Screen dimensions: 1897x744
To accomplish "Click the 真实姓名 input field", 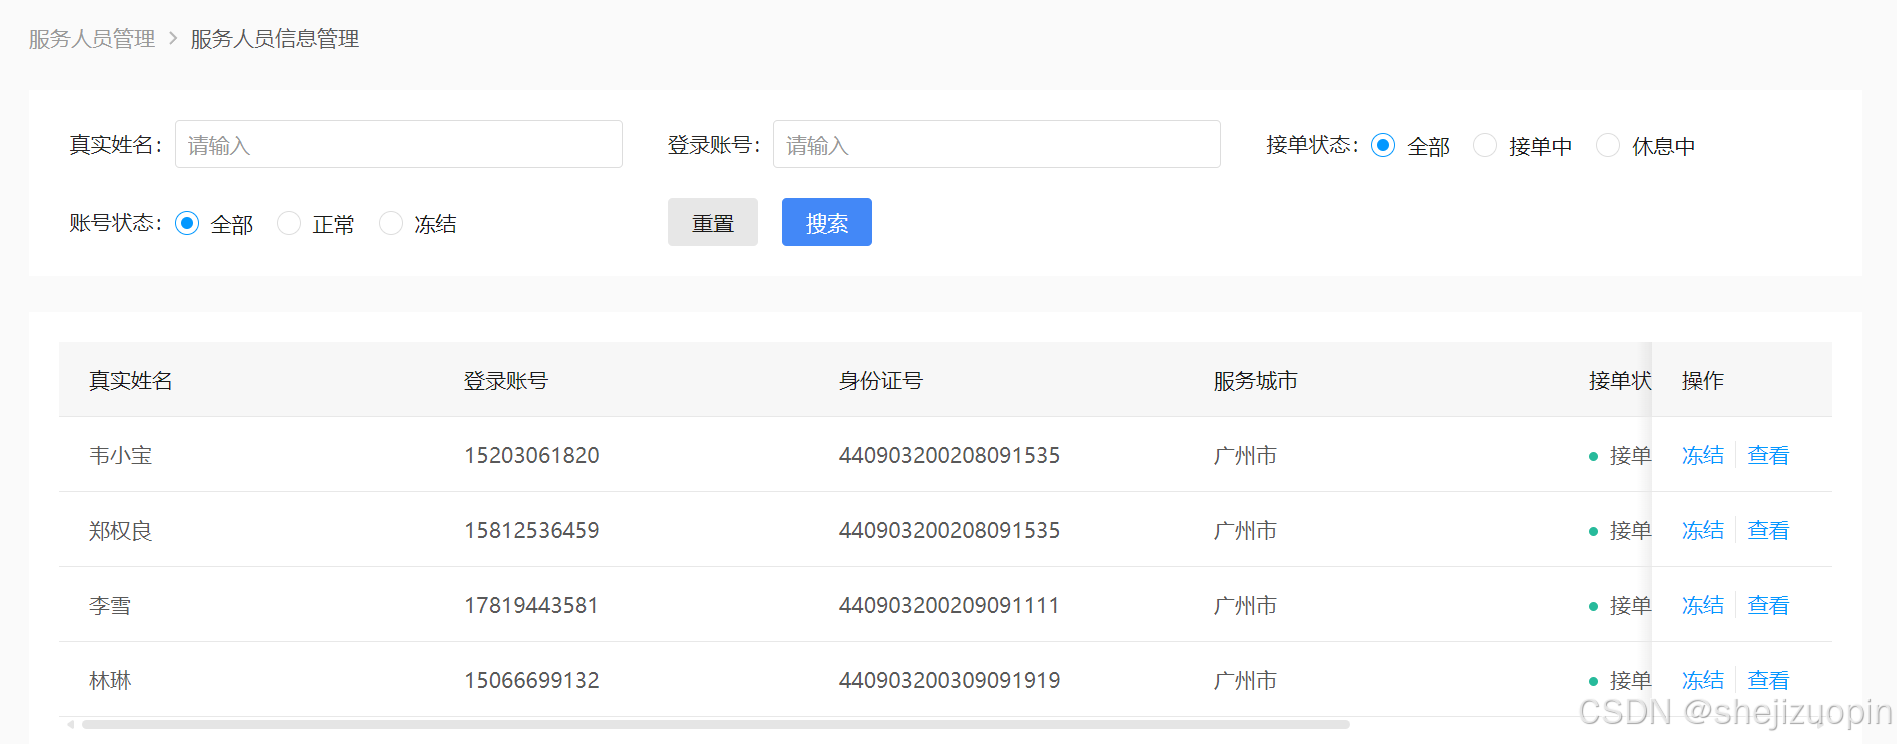I will coord(399,145).
